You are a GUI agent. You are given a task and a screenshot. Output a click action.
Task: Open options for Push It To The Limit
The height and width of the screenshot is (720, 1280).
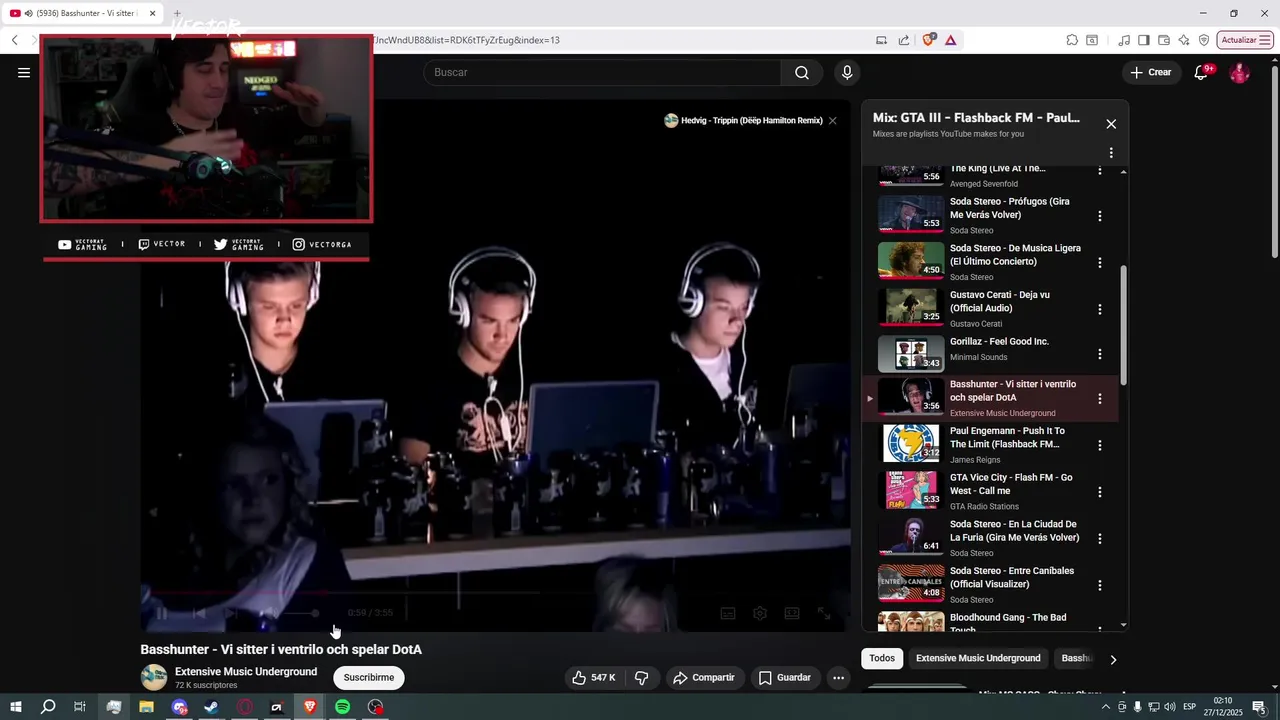(x=1100, y=445)
